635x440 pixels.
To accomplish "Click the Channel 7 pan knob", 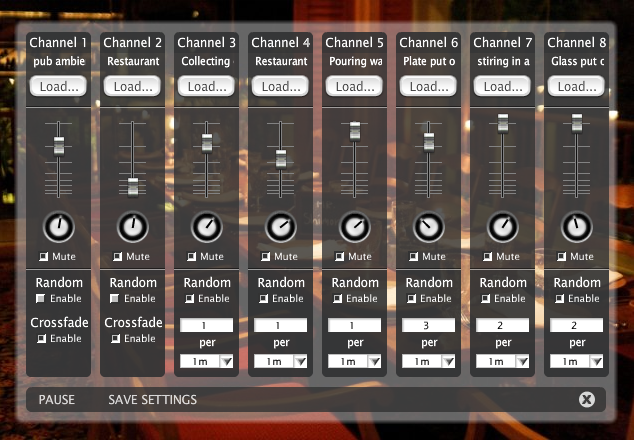I will [x=503, y=227].
